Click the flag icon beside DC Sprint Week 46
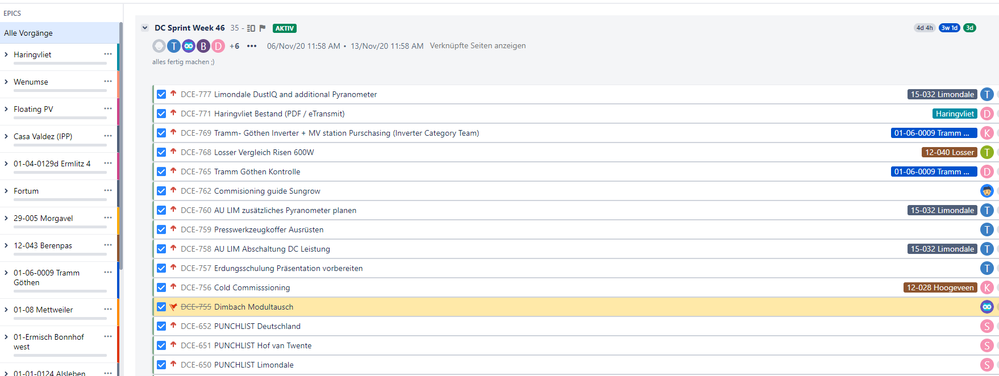999x376 pixels. (x=262, y=28)
